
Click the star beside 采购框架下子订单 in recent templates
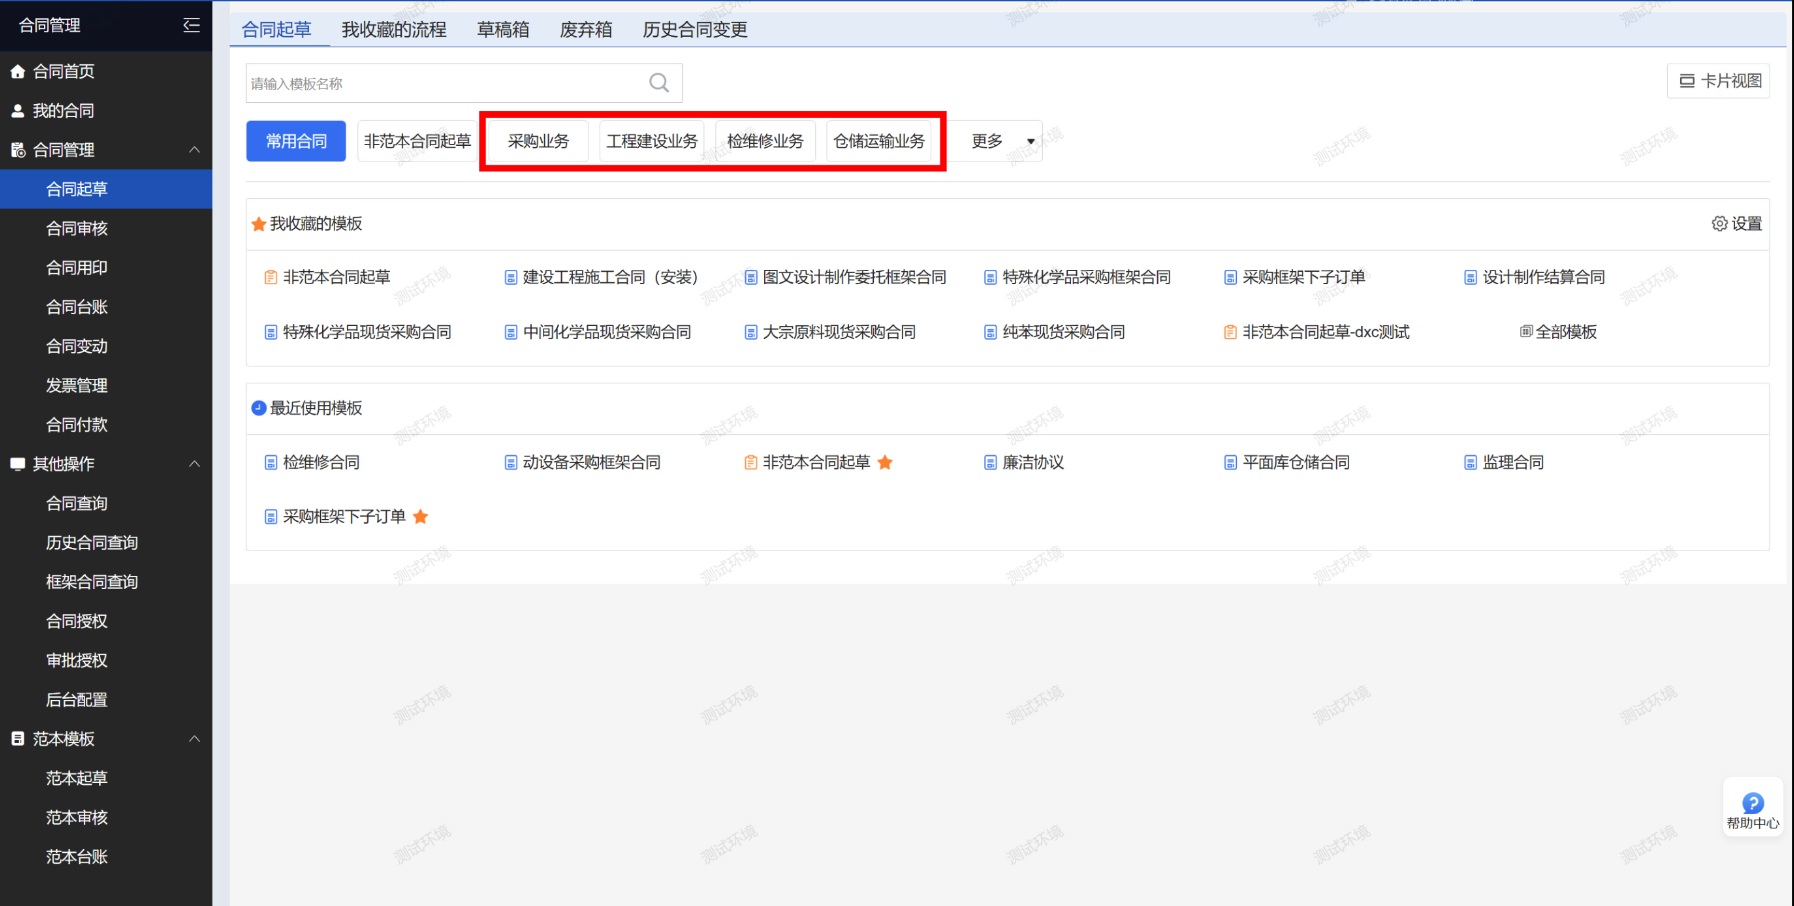(x=421, y=517)
